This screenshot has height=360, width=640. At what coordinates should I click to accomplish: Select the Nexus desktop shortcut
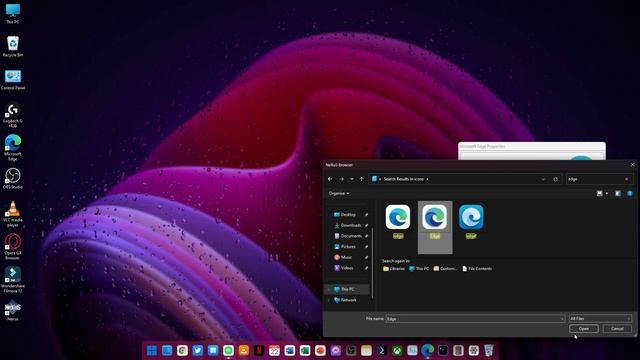tap(13, 311)
